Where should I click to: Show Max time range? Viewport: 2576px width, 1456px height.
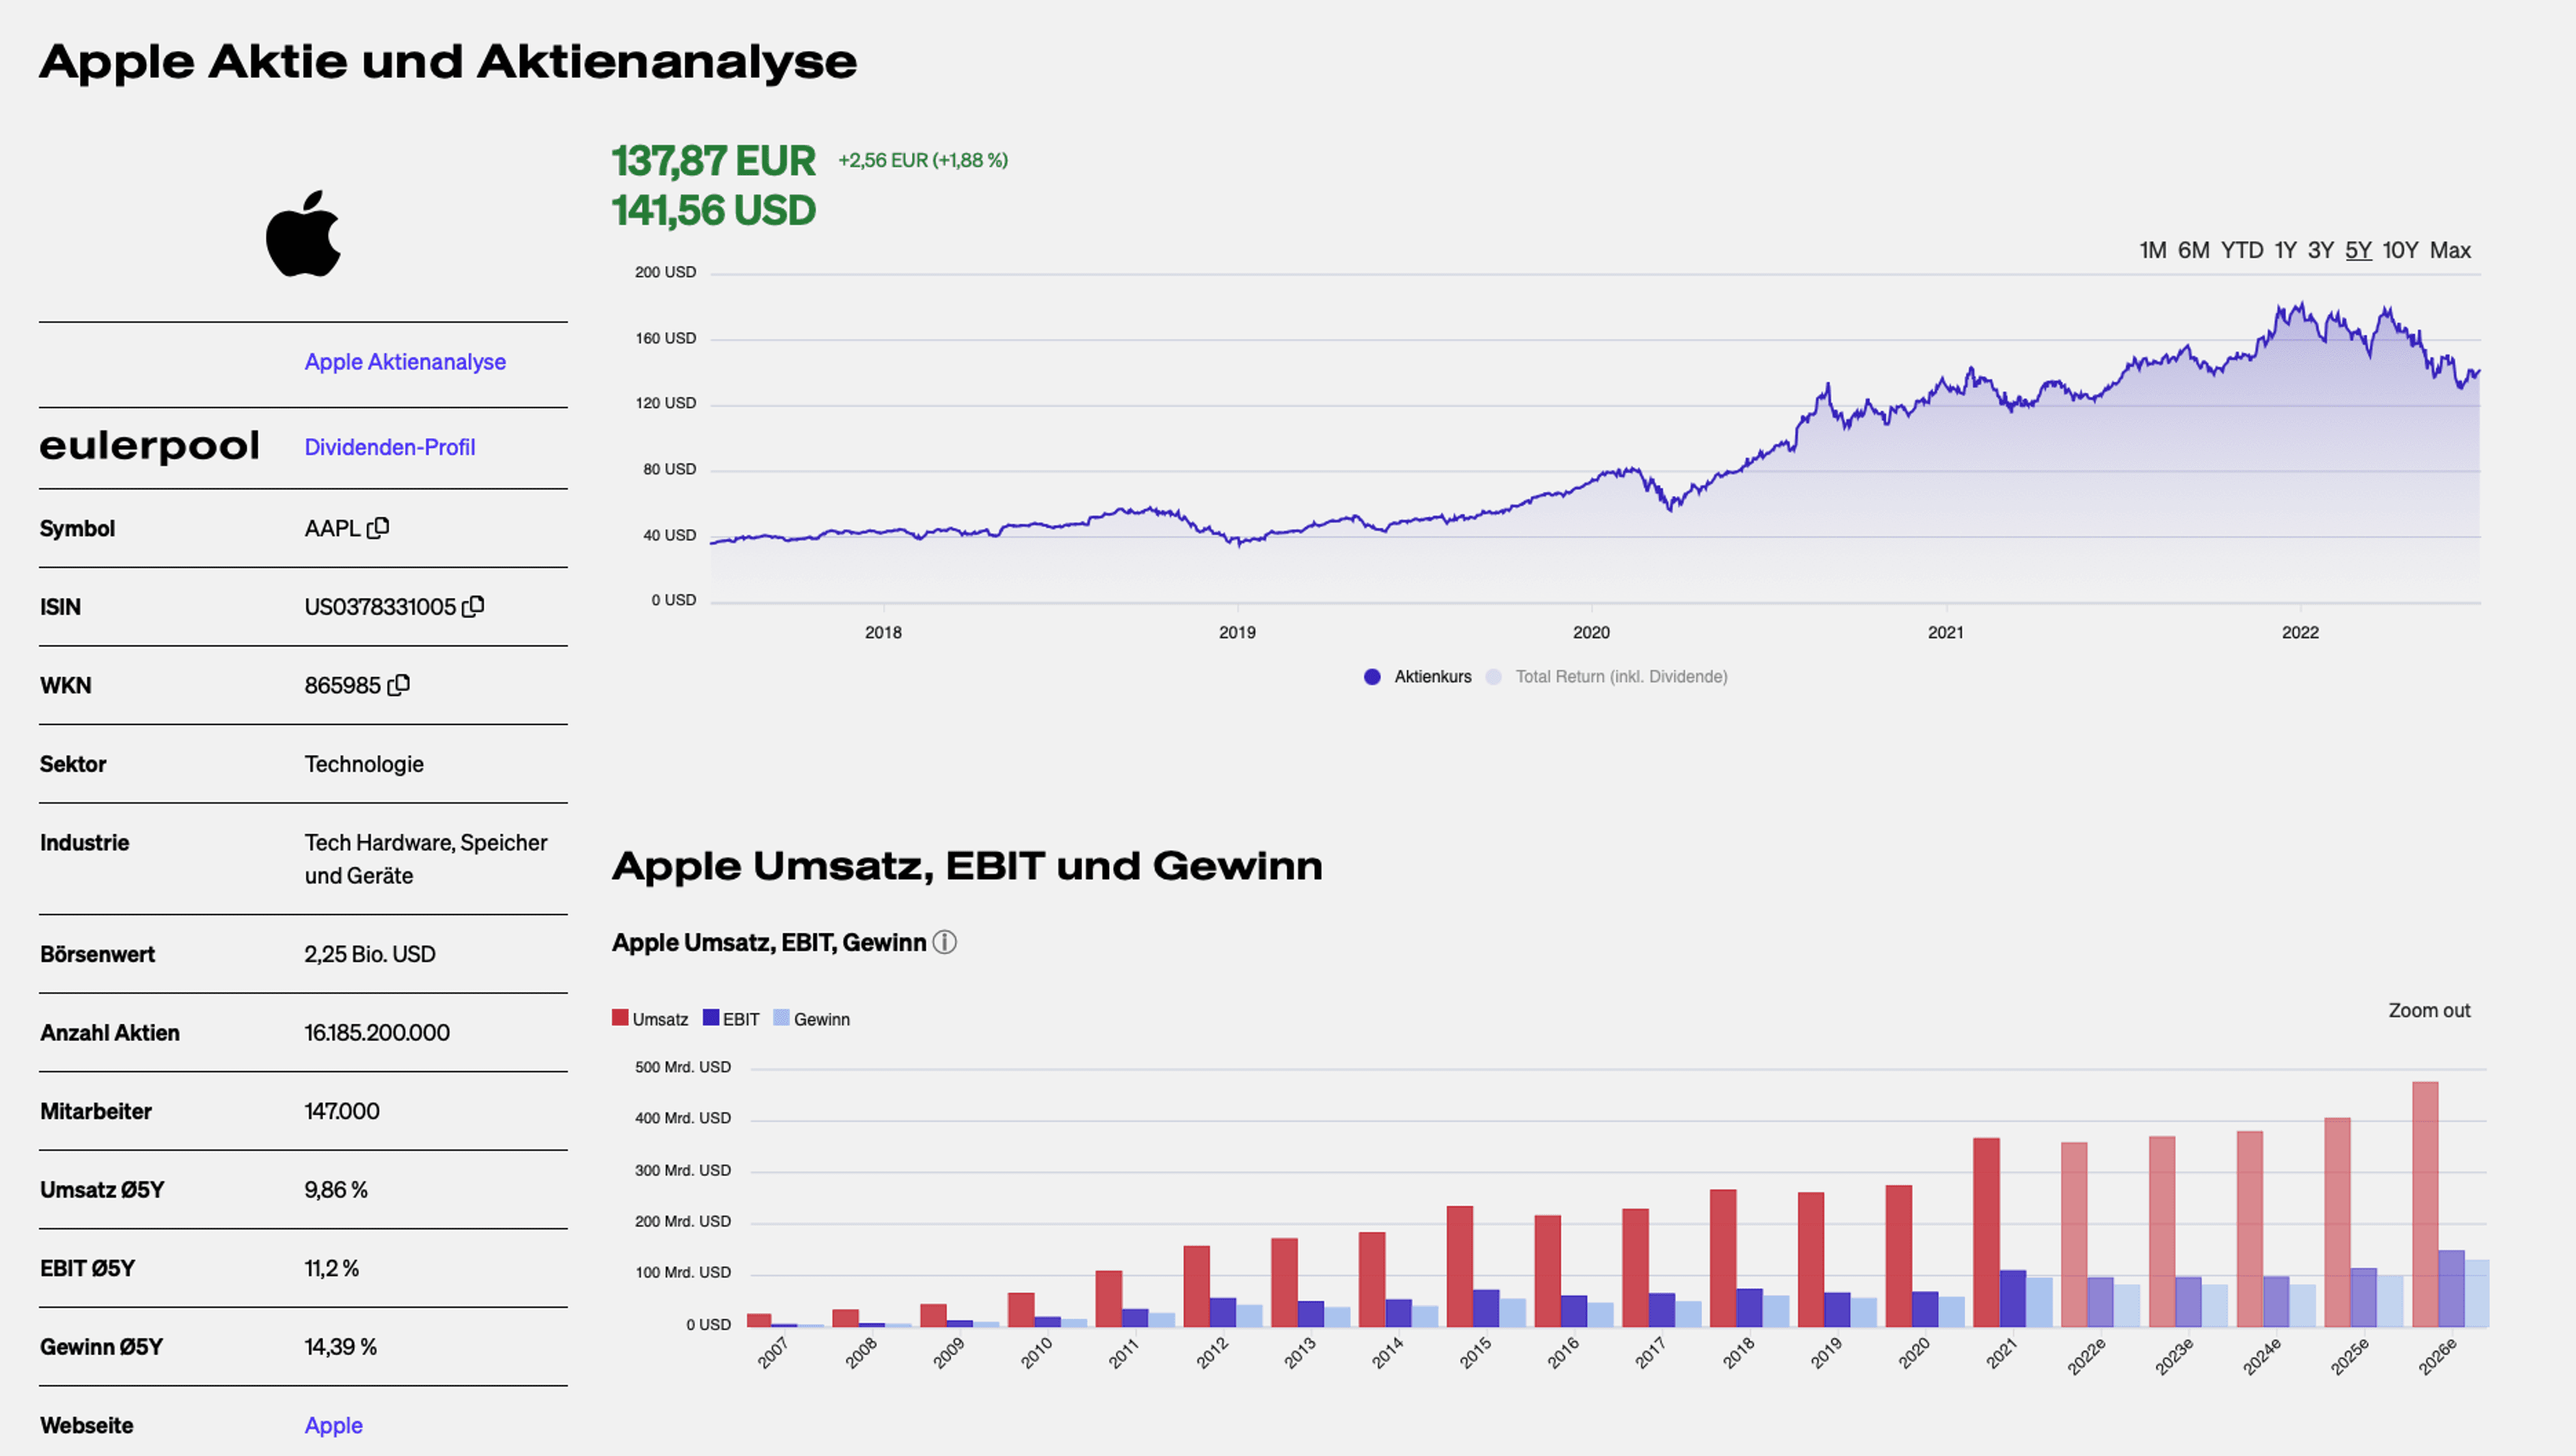tap(2449, 250)
